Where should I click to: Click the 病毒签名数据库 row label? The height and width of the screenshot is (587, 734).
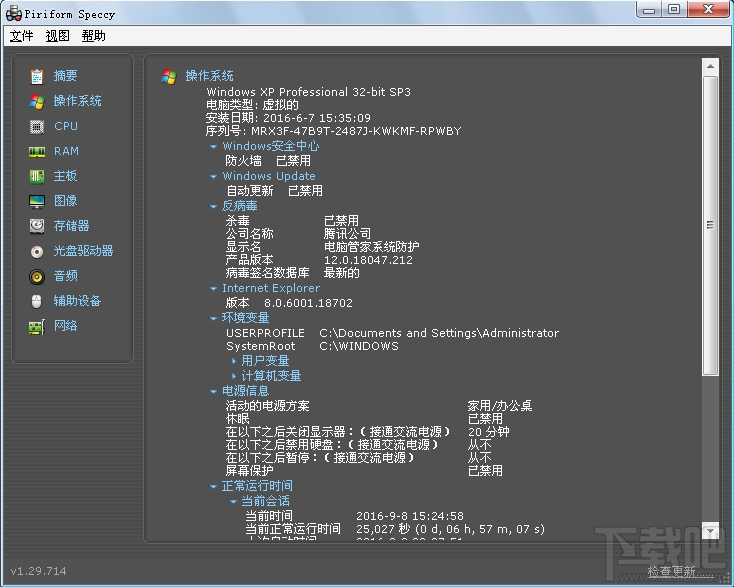[267, 272]
